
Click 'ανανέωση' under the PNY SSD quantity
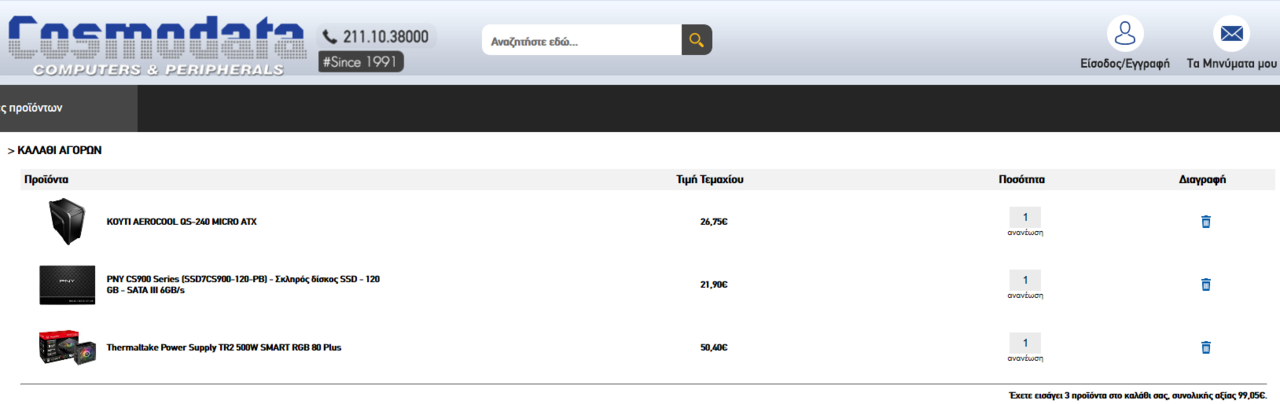[x=1025, y=296]
